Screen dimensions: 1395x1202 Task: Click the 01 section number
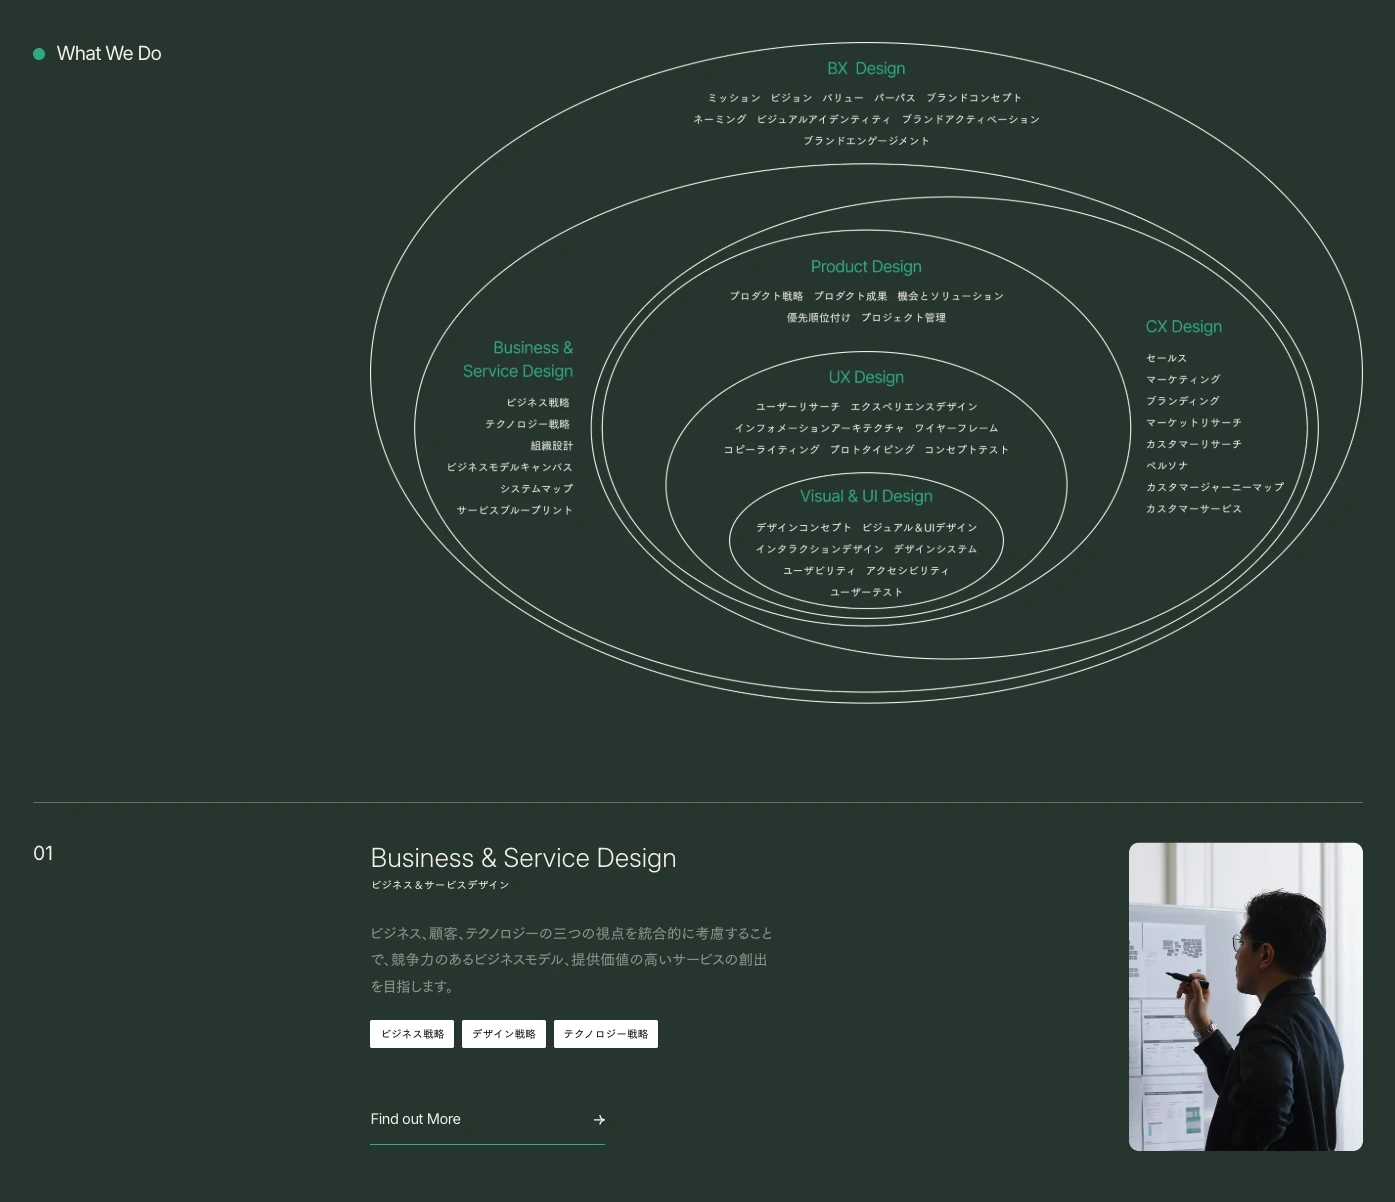(x=43, y=853)
